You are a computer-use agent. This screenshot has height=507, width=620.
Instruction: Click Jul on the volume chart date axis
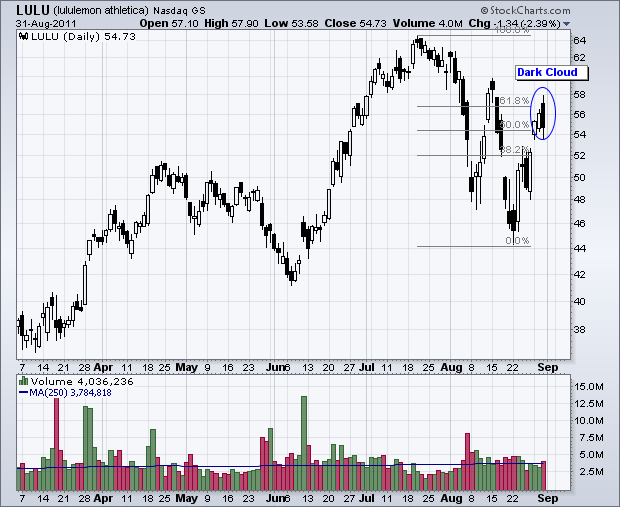point(367,498)
